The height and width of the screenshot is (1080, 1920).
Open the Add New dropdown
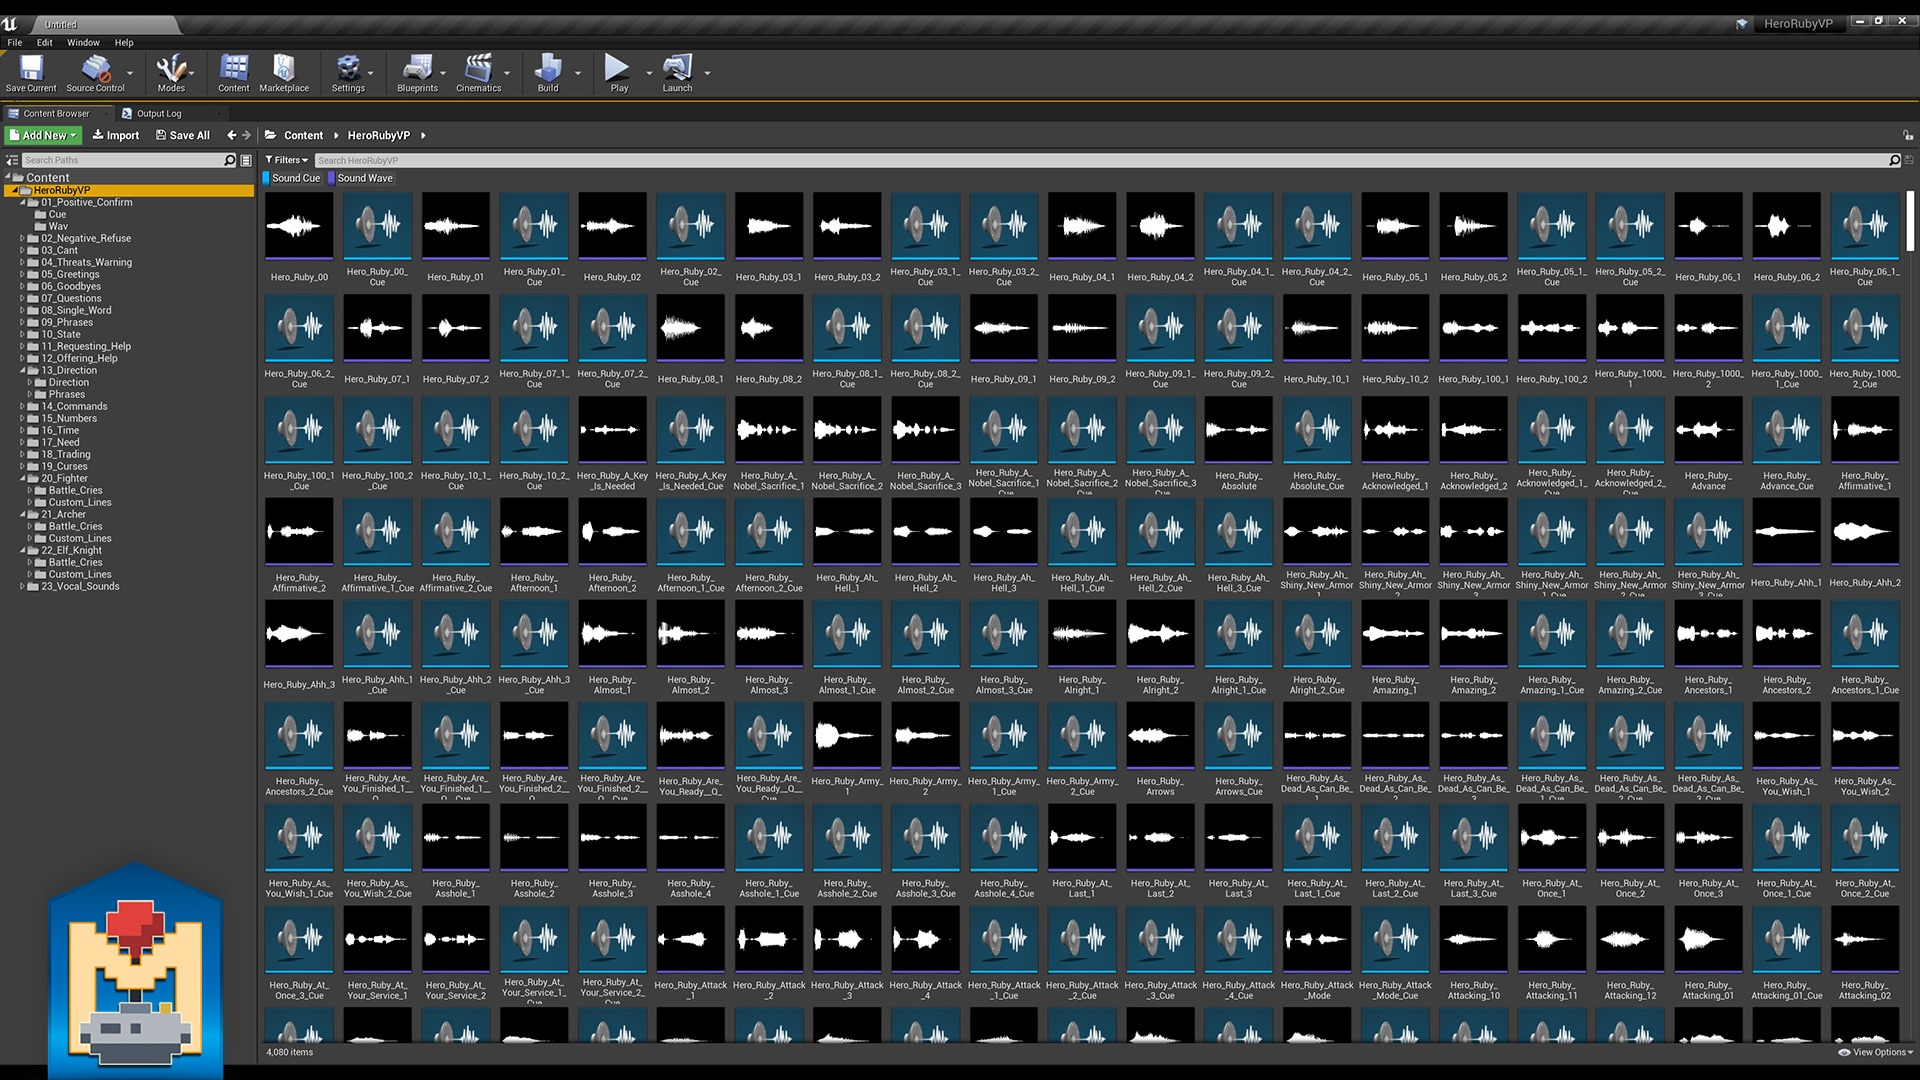(x=43, y=135)
